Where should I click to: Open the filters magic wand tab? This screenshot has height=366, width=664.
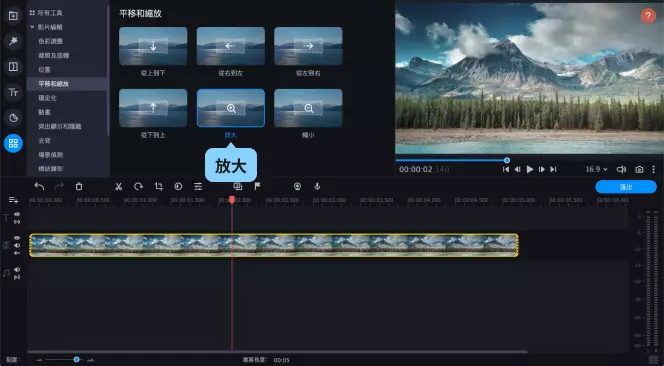click(x=13, y=41)
